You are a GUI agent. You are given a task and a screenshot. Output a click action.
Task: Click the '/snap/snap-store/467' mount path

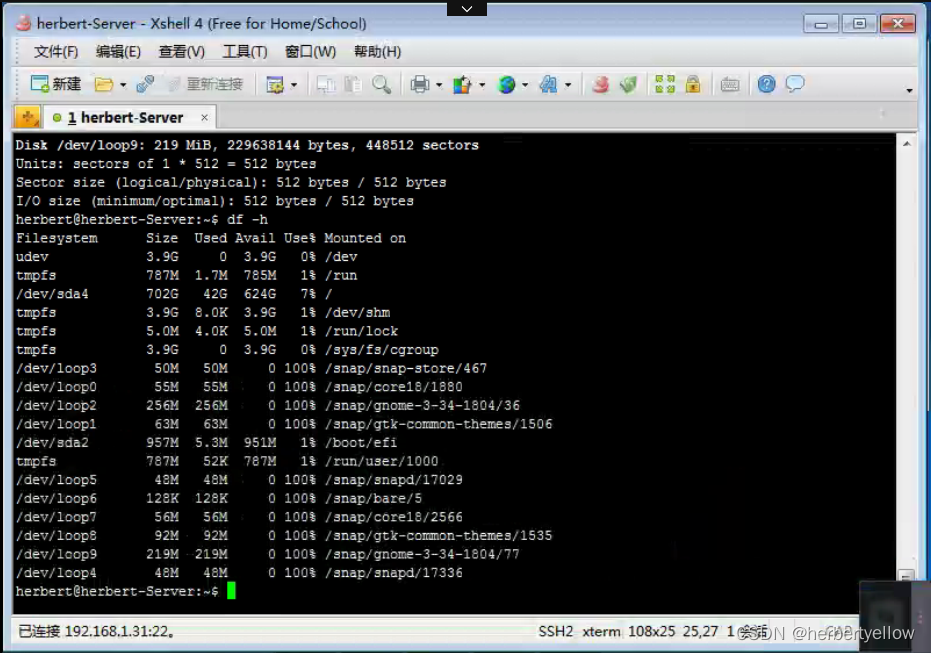tap(406, 368)
